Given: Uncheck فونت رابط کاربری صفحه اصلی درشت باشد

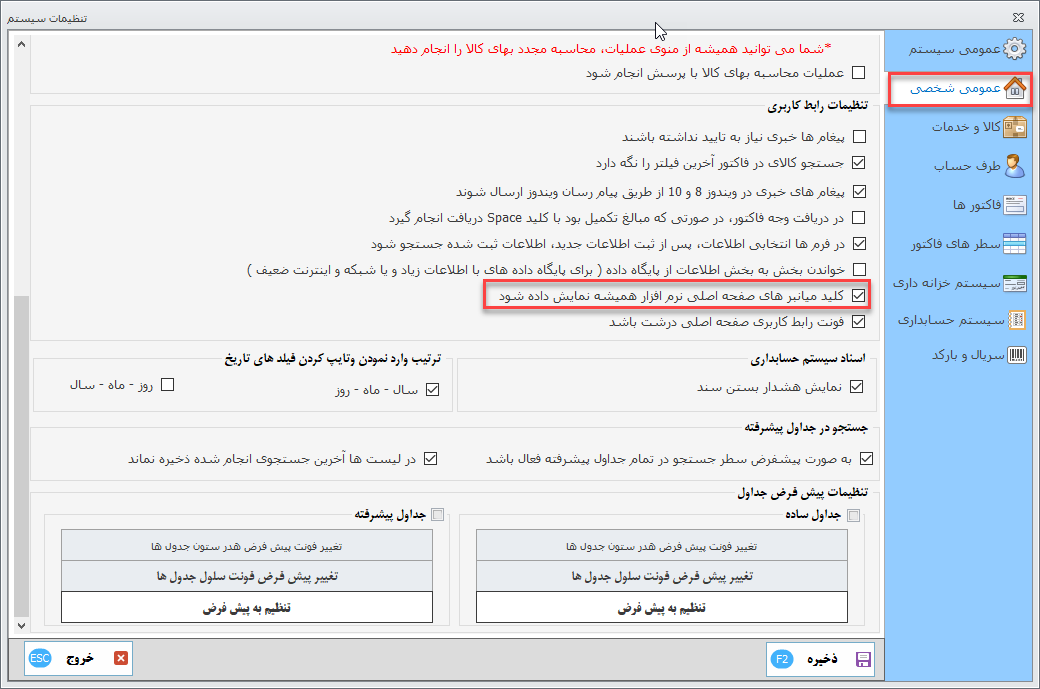Looking at the screenshot, I should pos(858,322).
